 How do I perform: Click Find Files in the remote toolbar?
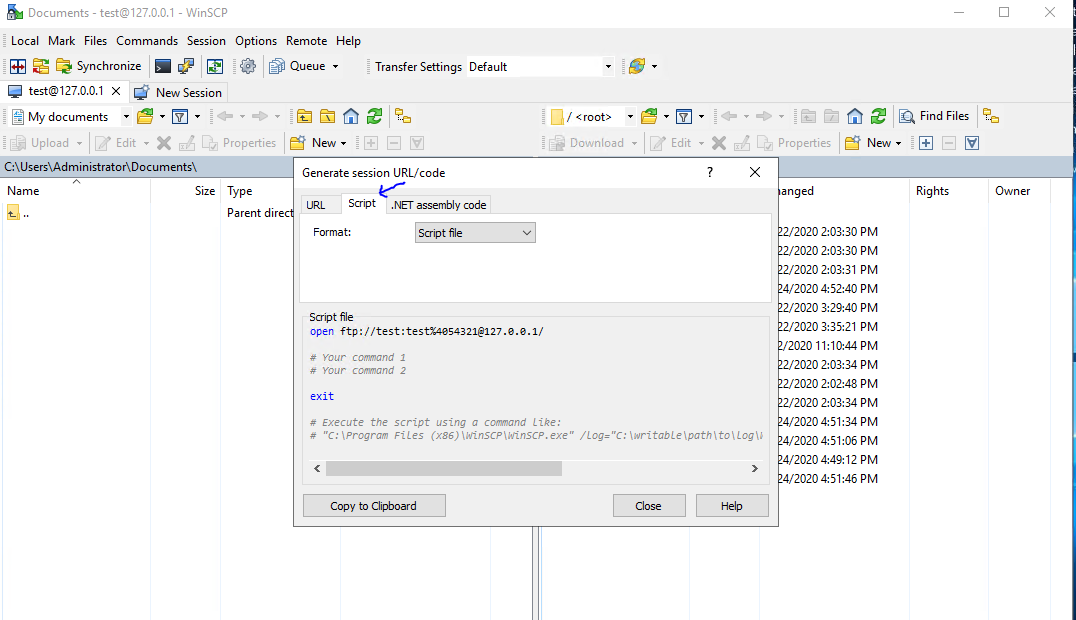935,116
